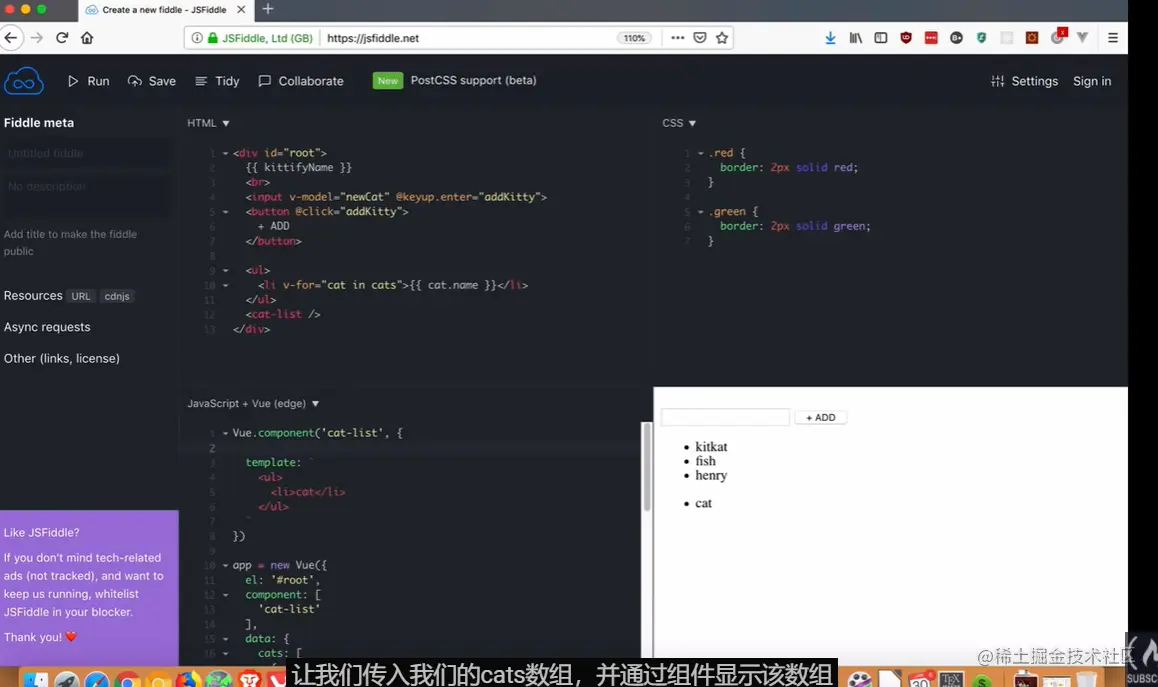Viewport: 1158px width, 687px height.
Task: Reset the 110% zoom level badge
Action: [x=634, y=38]
